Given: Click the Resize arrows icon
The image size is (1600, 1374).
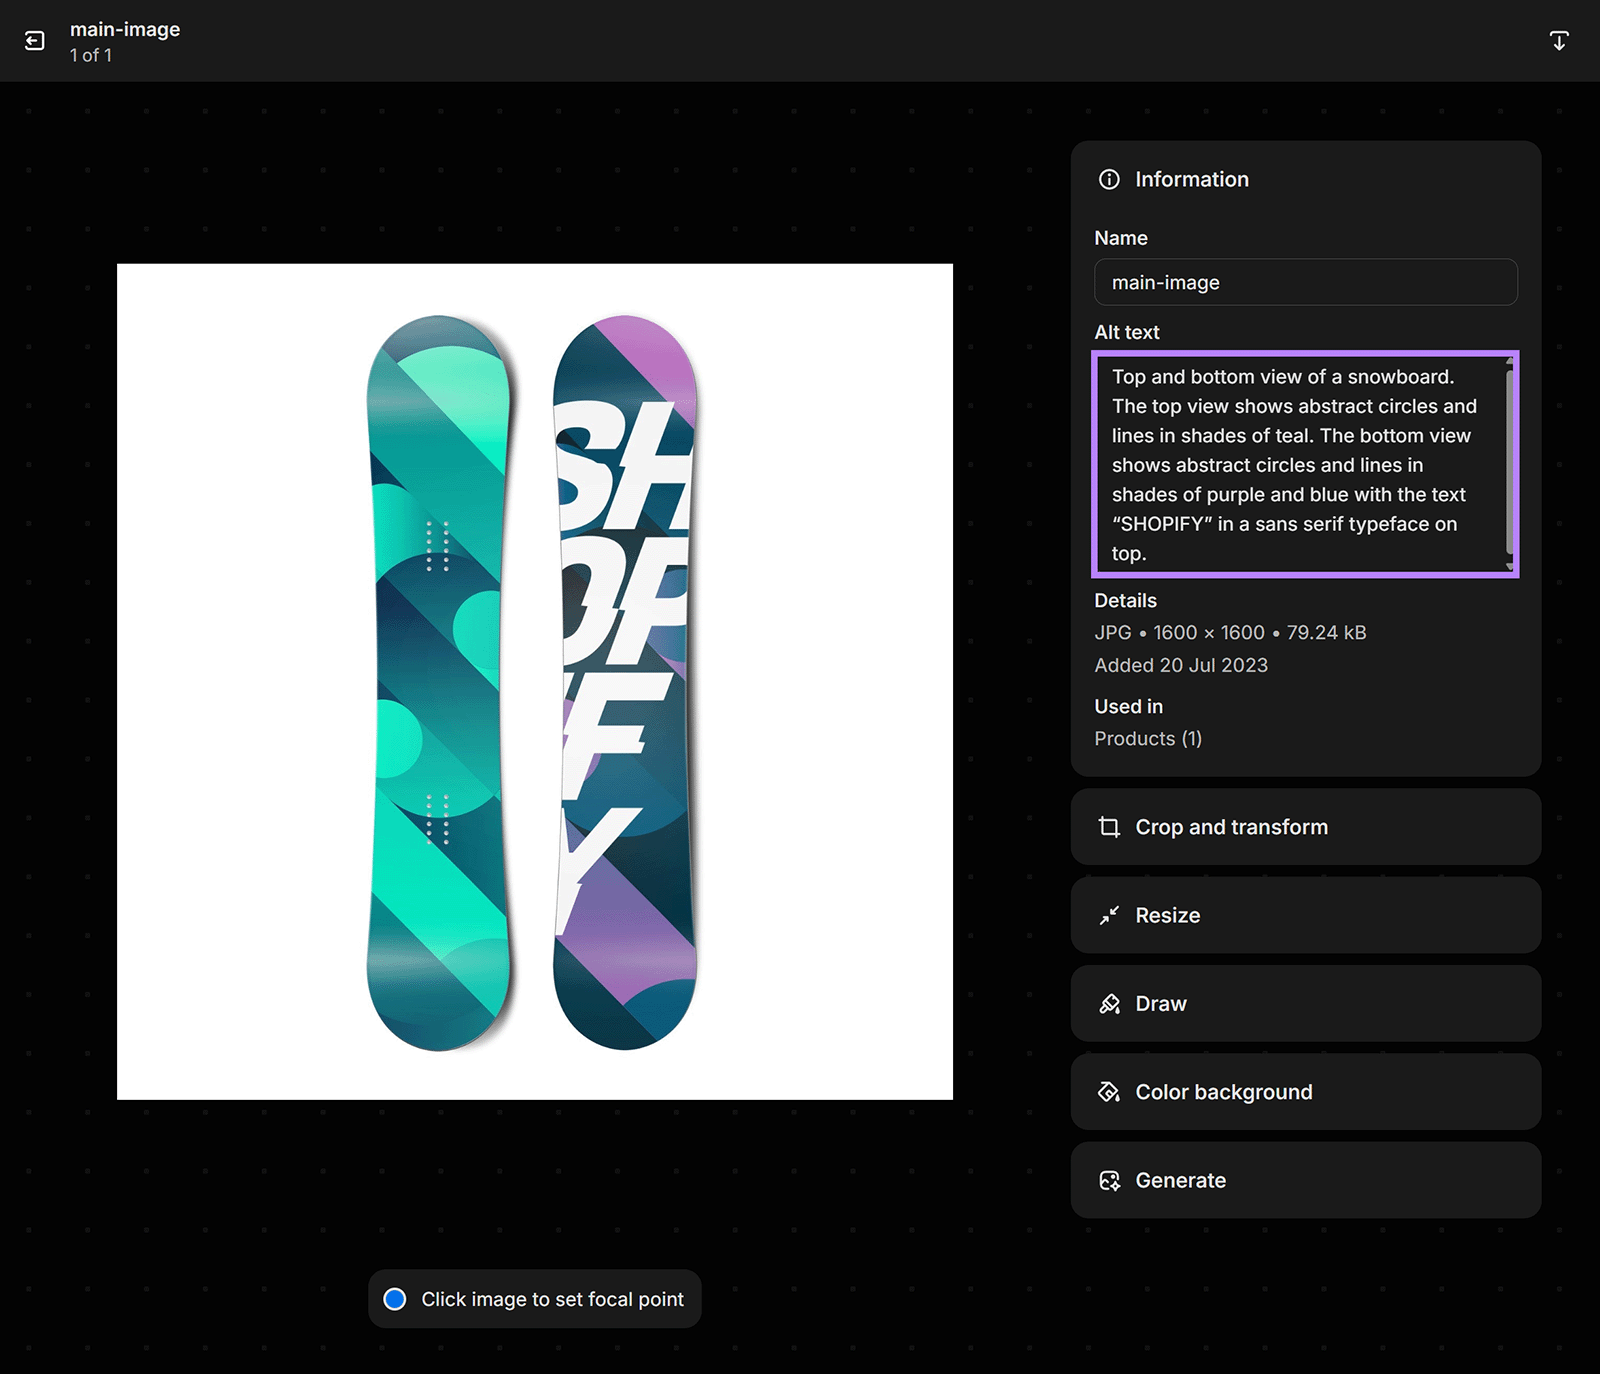Looking at the screenshot, I should pyautogui.click(x=1110, y=915).
